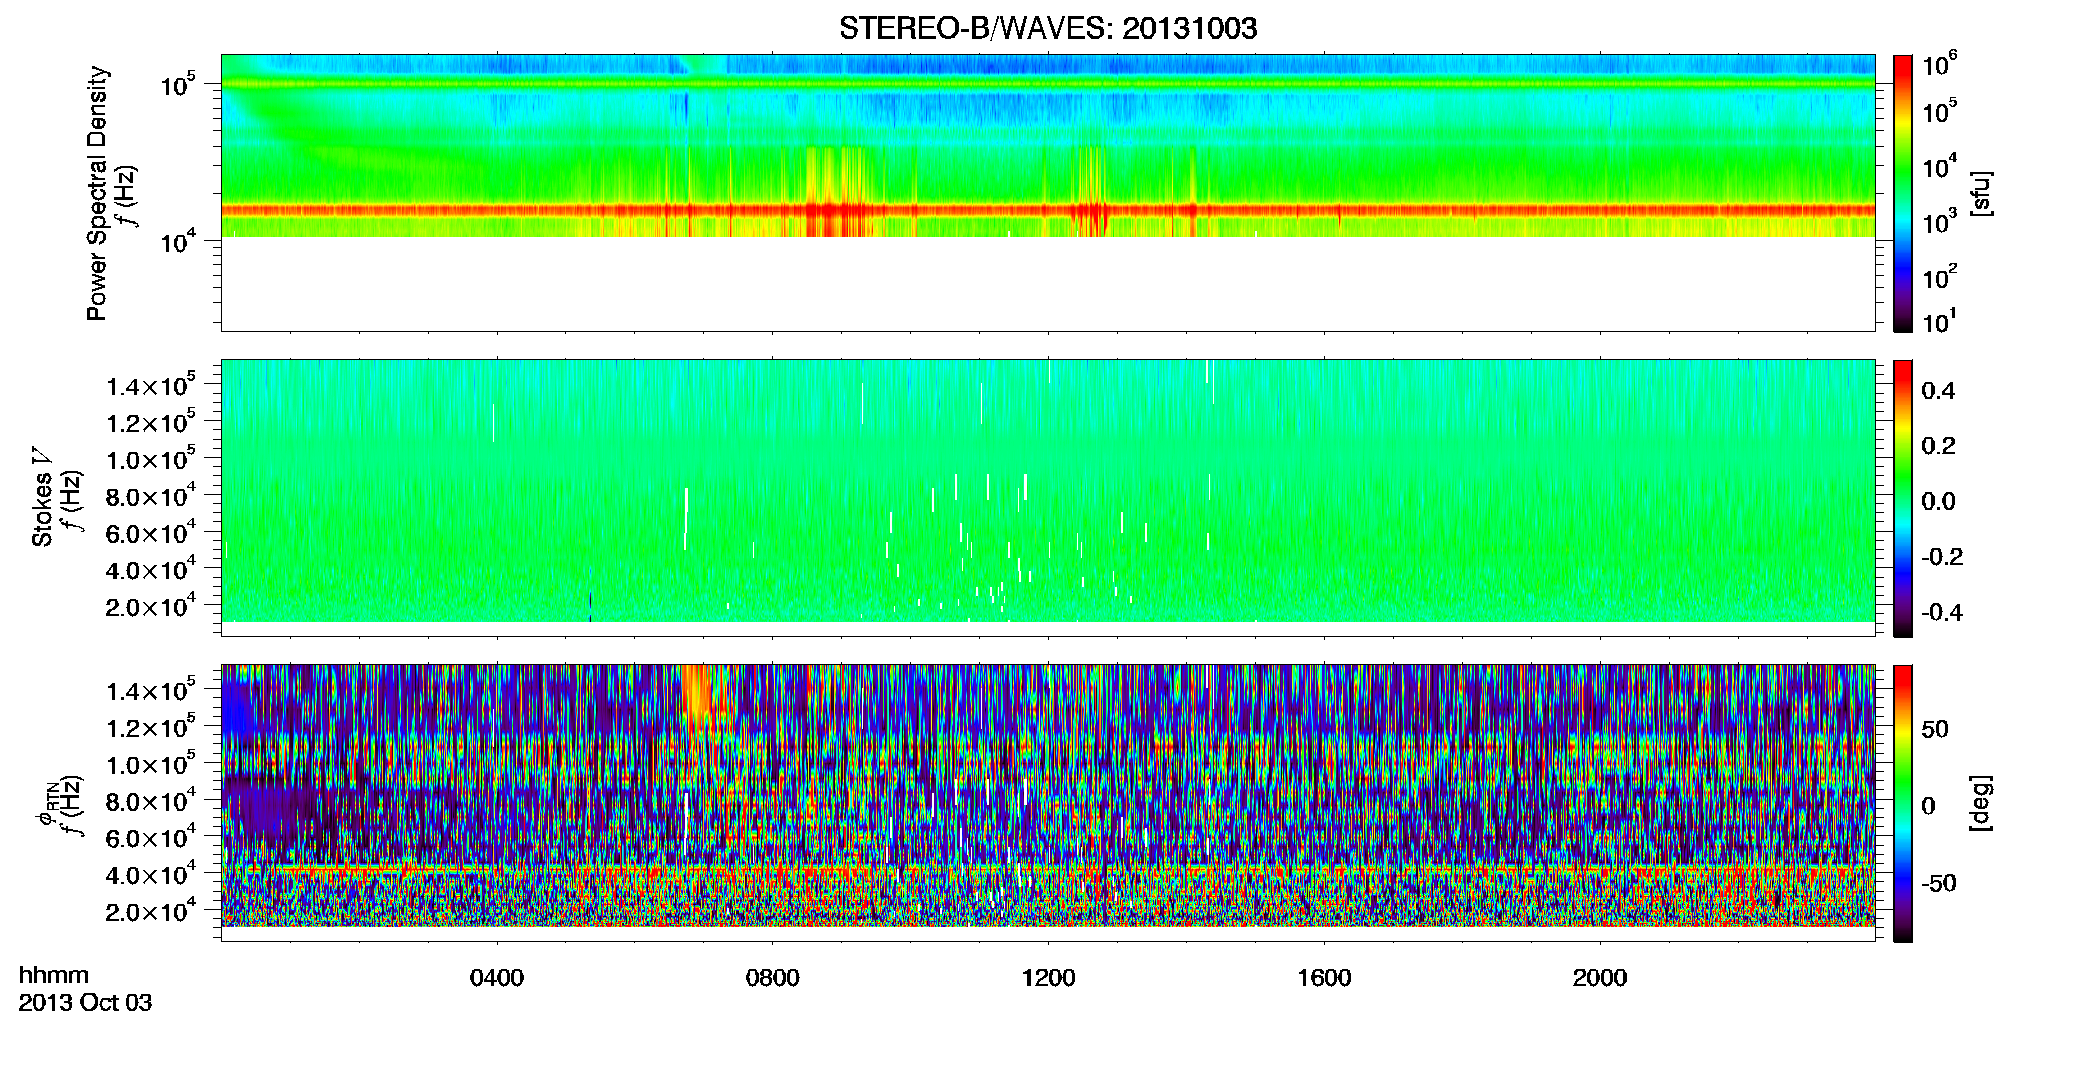
Task: Click the φ RTN direction spectrogram panel
Action: pyautogui.click(x=1048, y=803)
